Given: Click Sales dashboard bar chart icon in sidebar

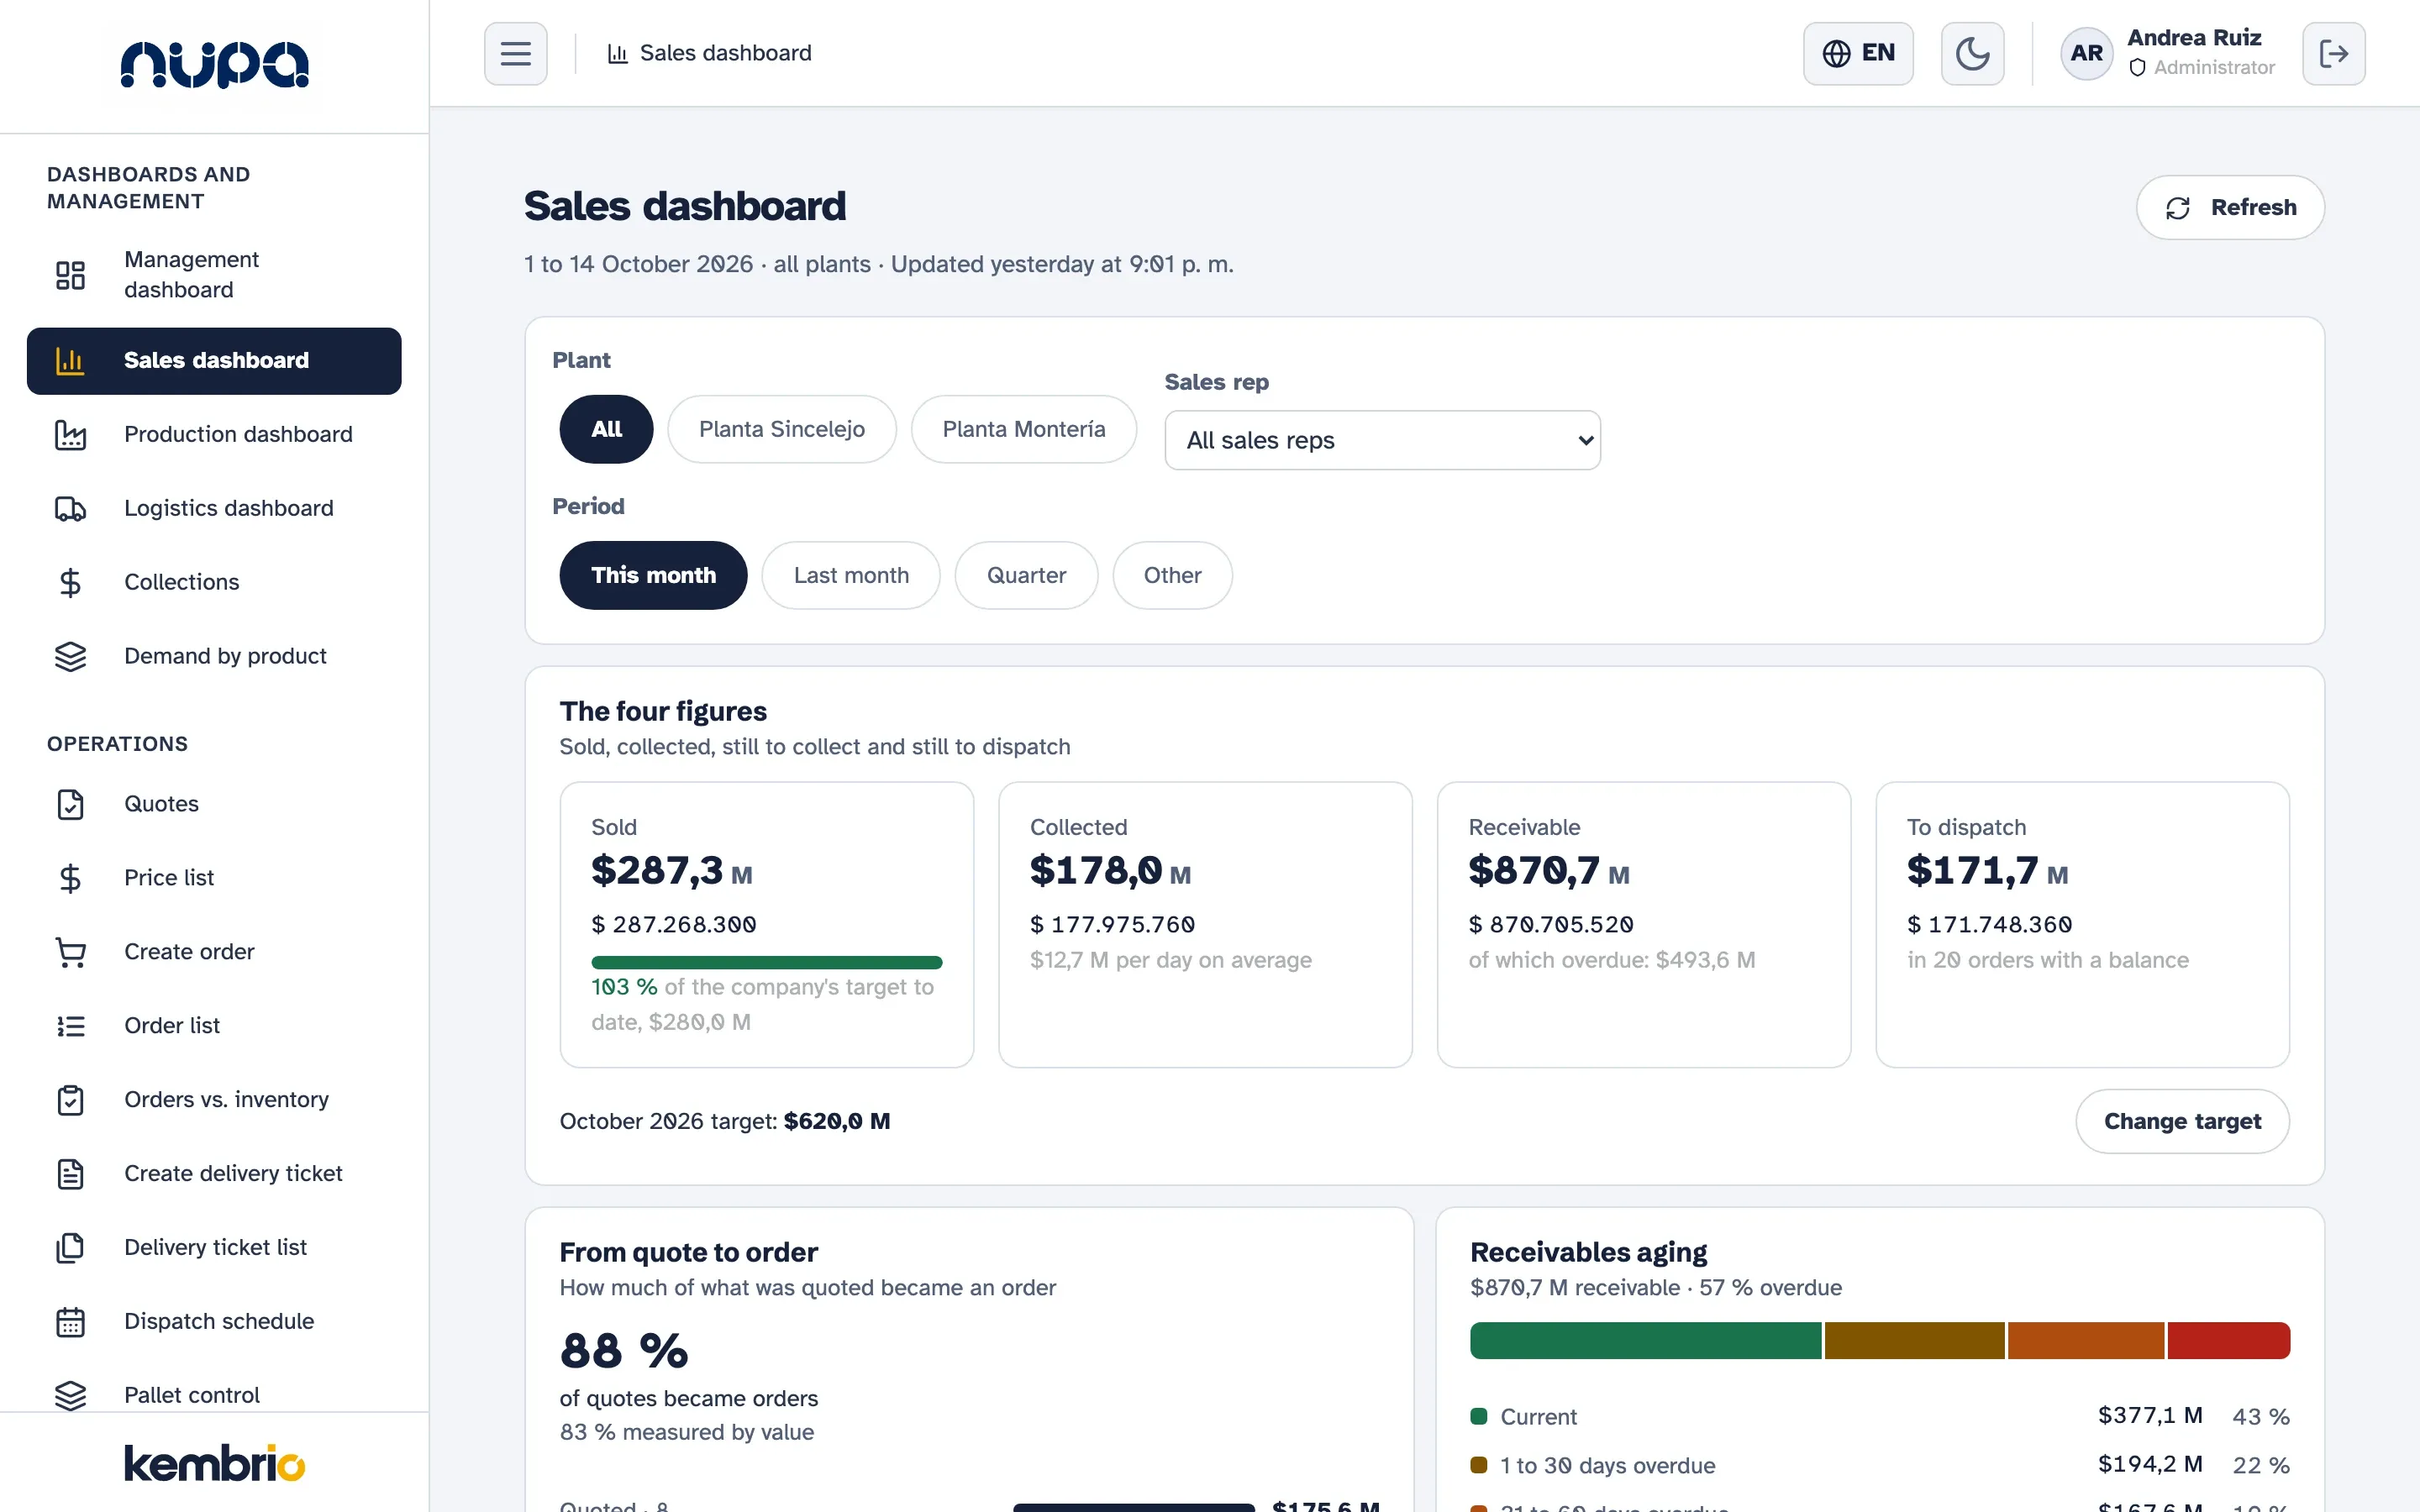Looking at the screenshot, I should [70, 361].
